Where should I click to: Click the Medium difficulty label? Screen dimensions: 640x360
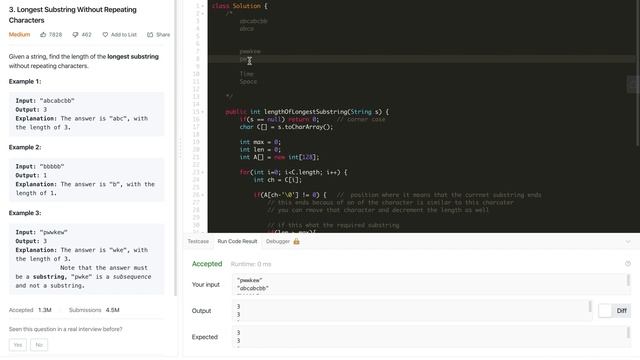20,35
